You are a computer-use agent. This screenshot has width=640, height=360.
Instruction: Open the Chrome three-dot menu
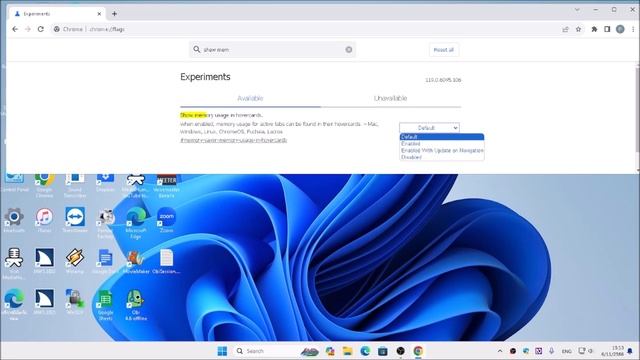(x=633, y=29)
